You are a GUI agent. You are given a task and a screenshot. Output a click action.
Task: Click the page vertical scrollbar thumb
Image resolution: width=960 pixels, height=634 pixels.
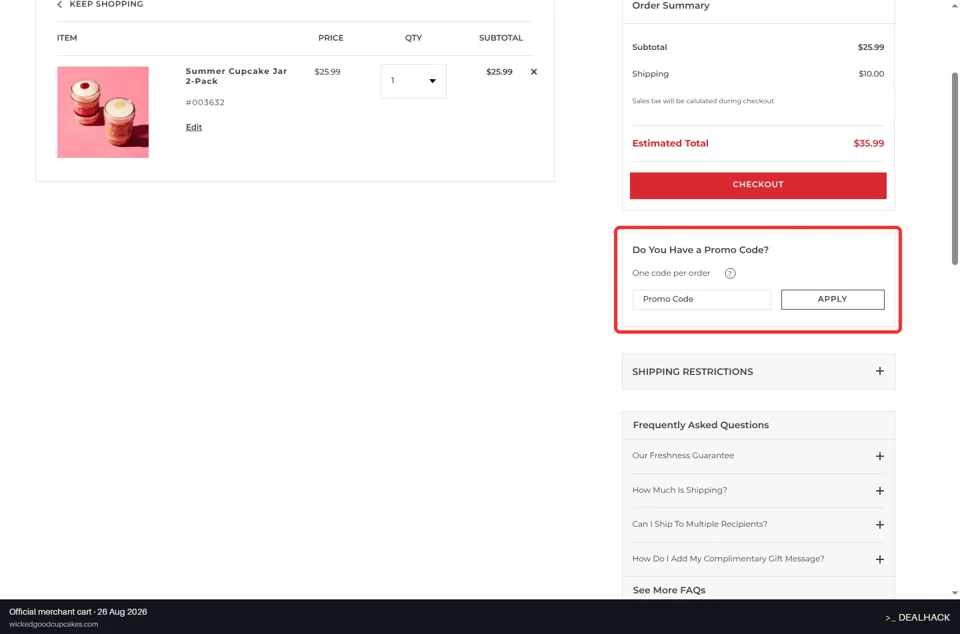tap(954, 168)
